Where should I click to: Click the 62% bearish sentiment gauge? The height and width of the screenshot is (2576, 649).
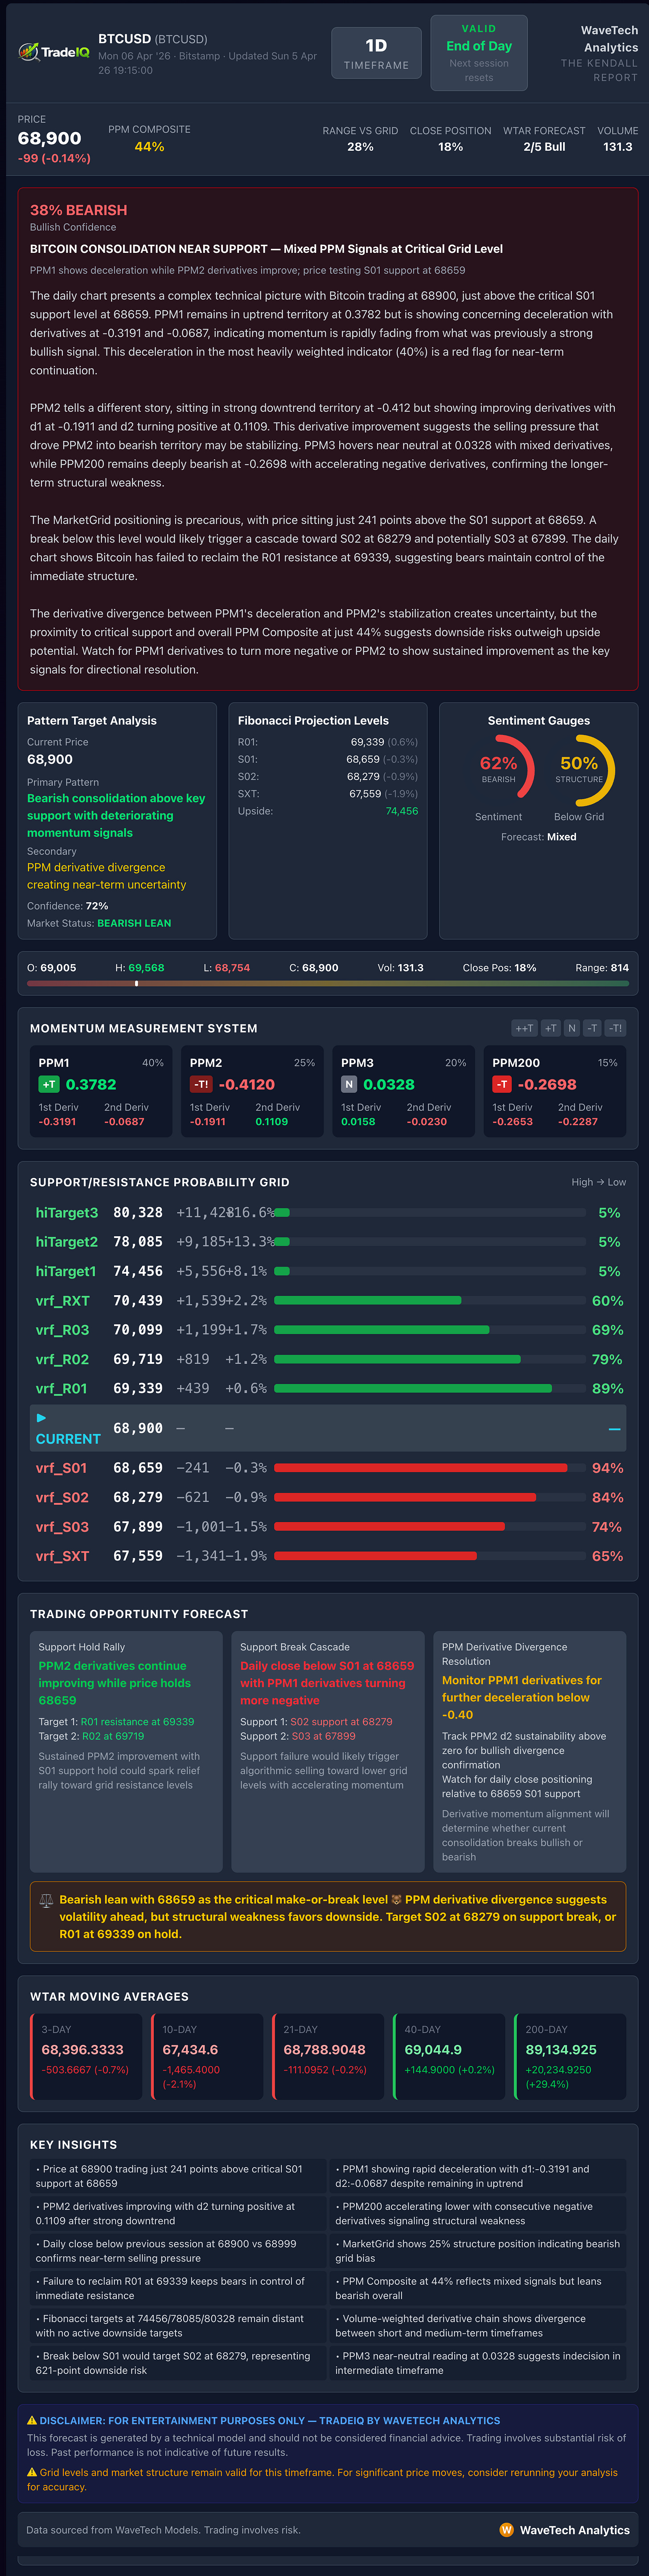pos(499,771)
